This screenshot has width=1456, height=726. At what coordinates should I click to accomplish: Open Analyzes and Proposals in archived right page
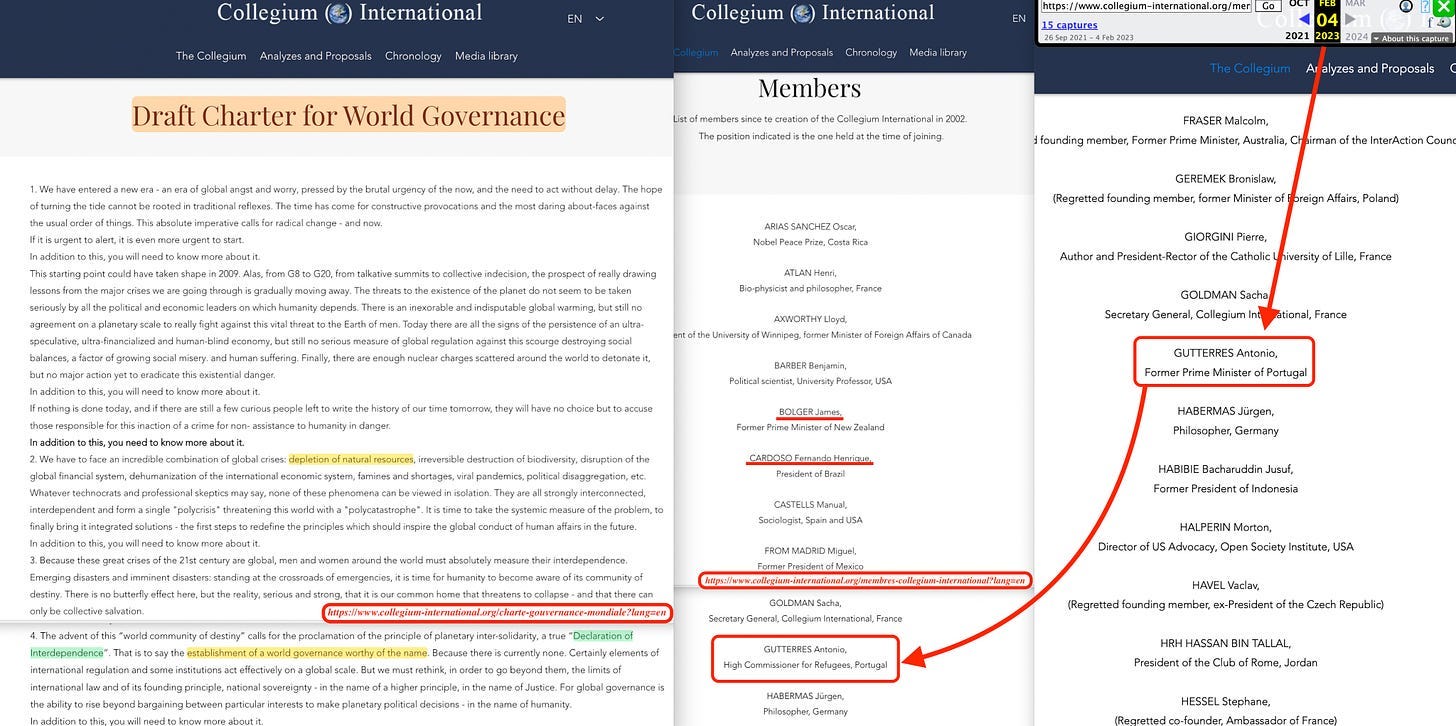[x=1370, y=68]
